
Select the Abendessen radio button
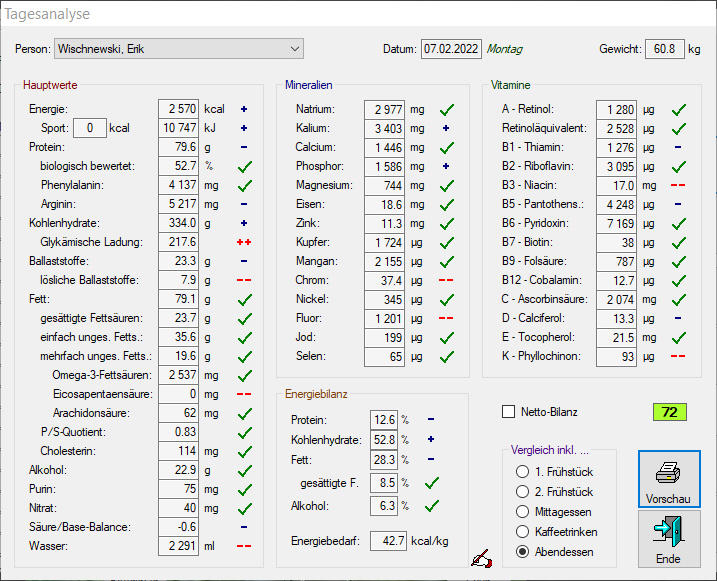[521, 551]
